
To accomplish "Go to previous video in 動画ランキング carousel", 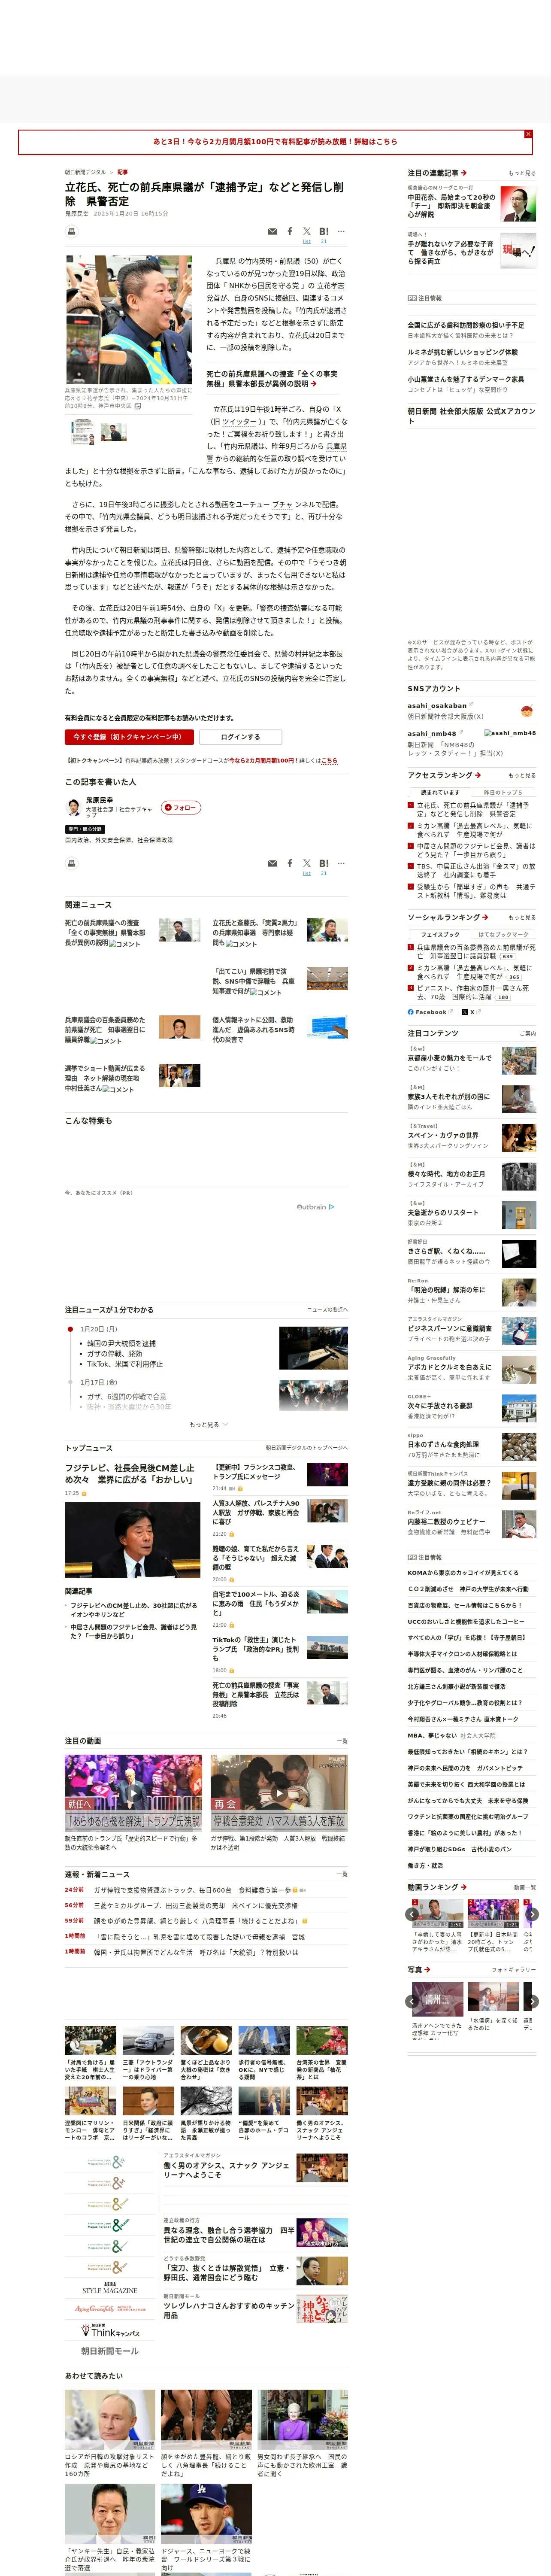I will click(x=412, y=1914).
